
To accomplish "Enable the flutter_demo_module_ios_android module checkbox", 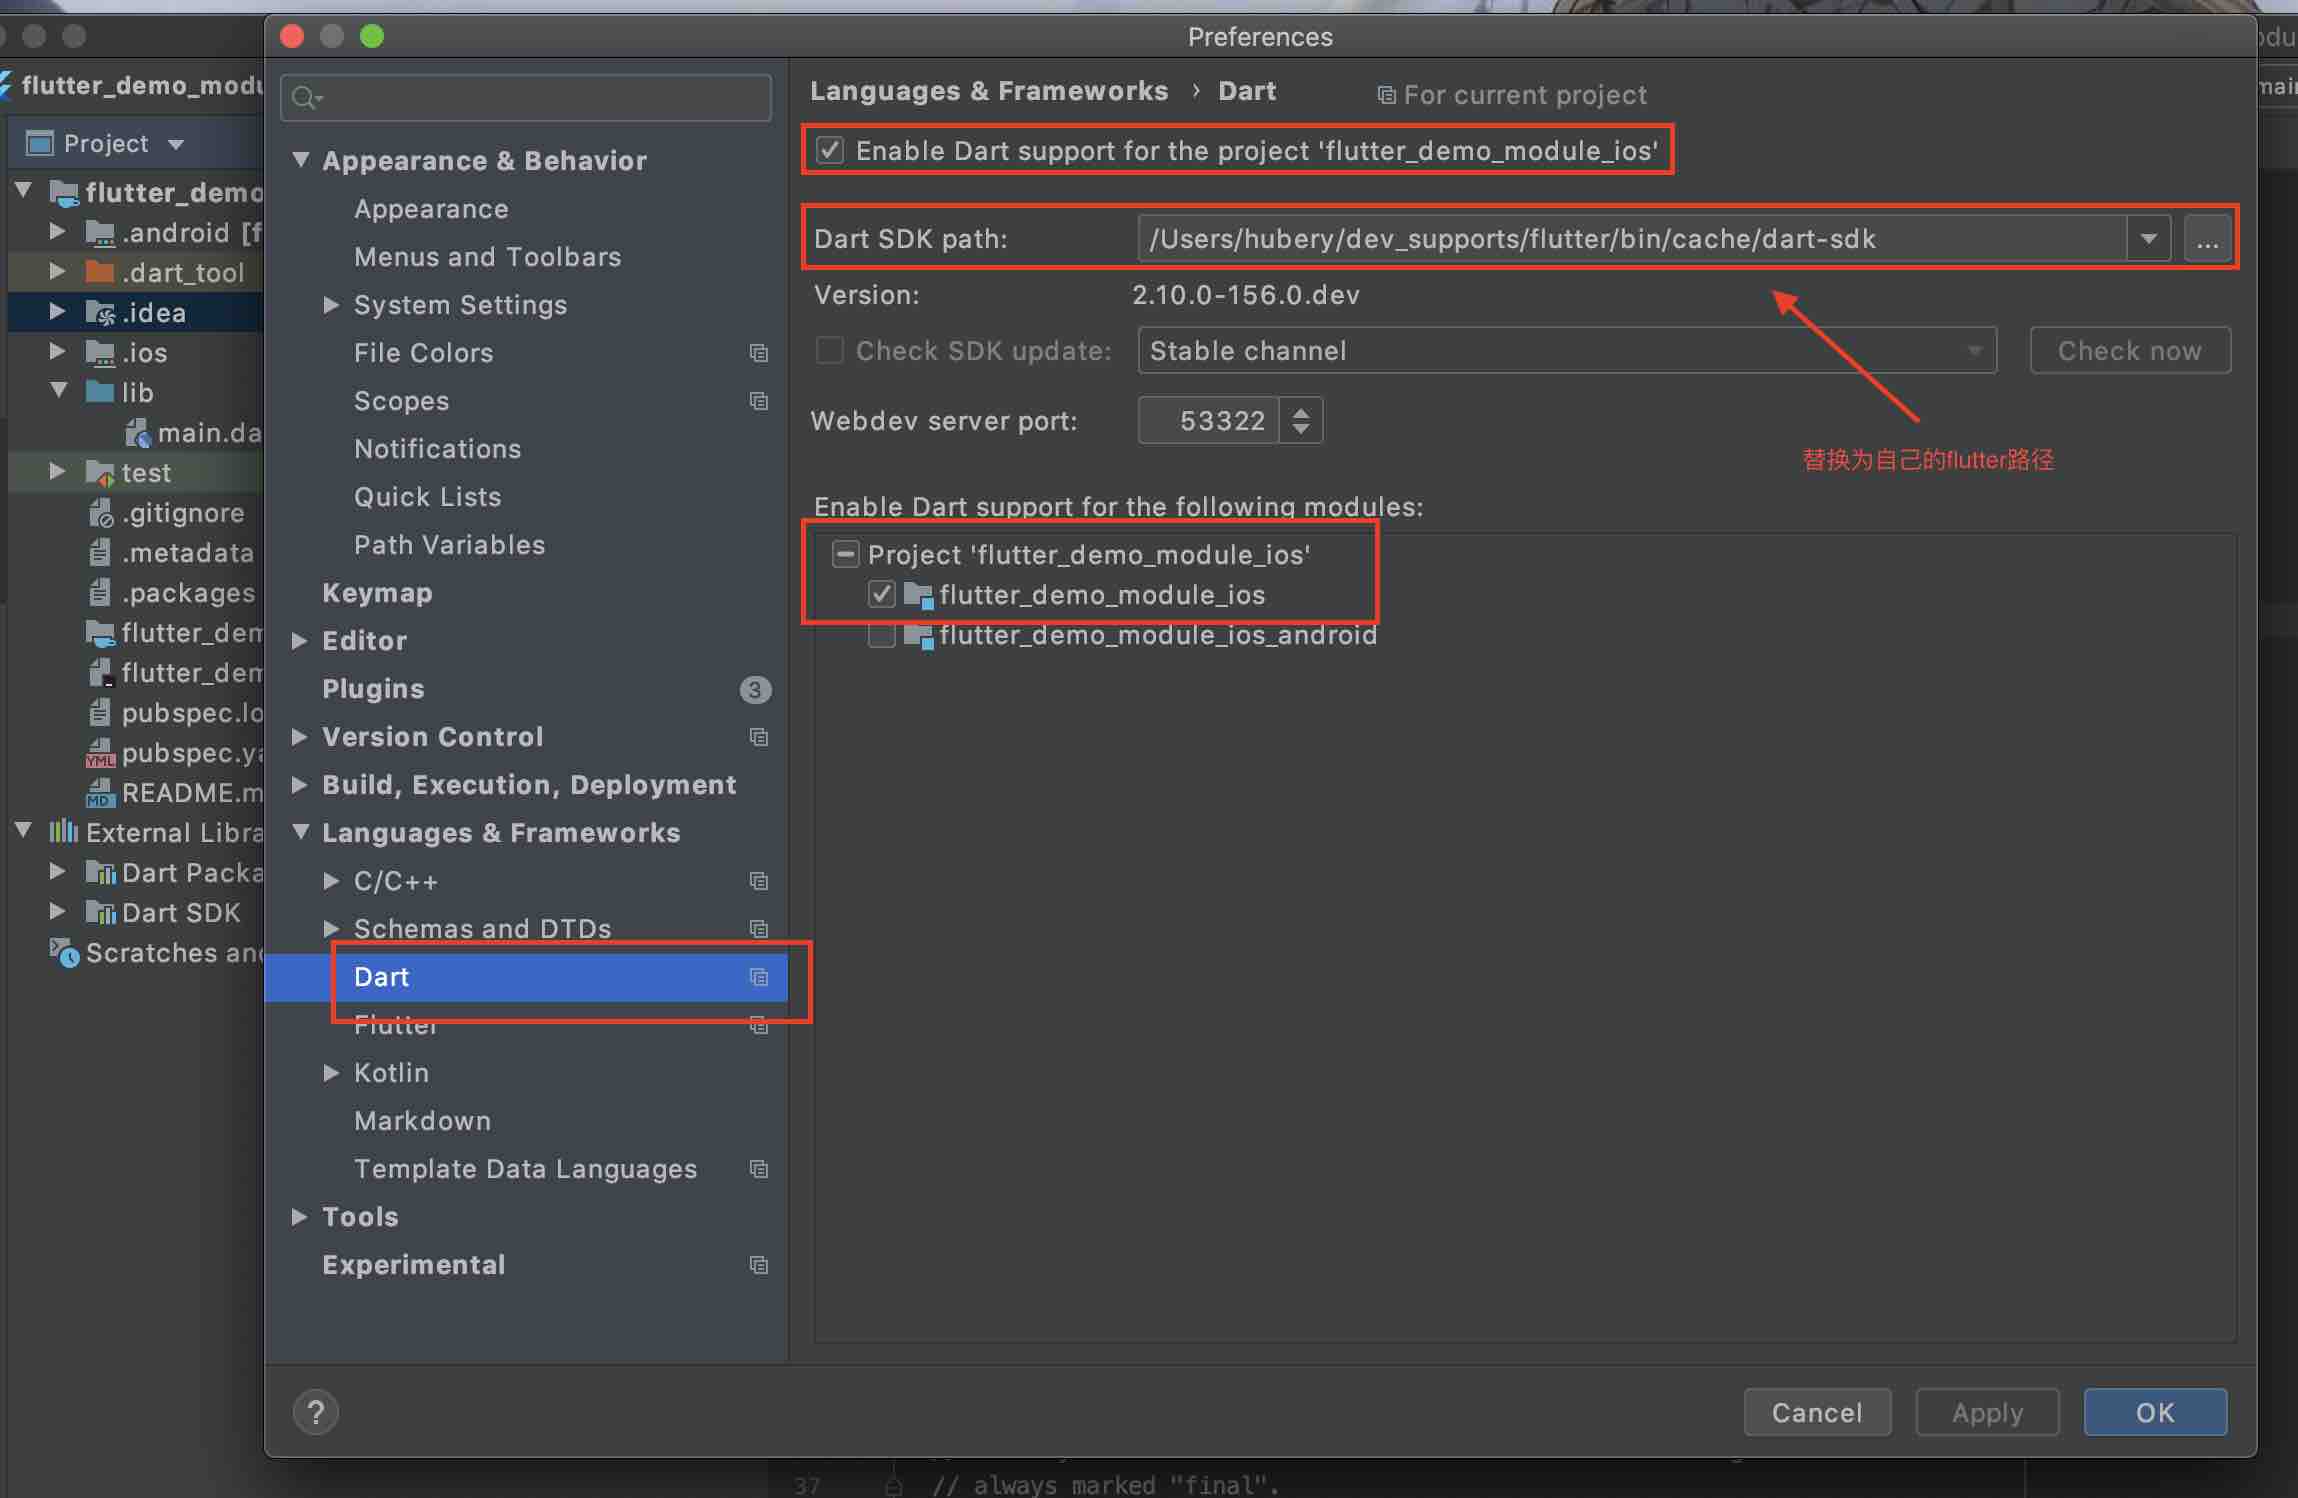I will 881,635.
